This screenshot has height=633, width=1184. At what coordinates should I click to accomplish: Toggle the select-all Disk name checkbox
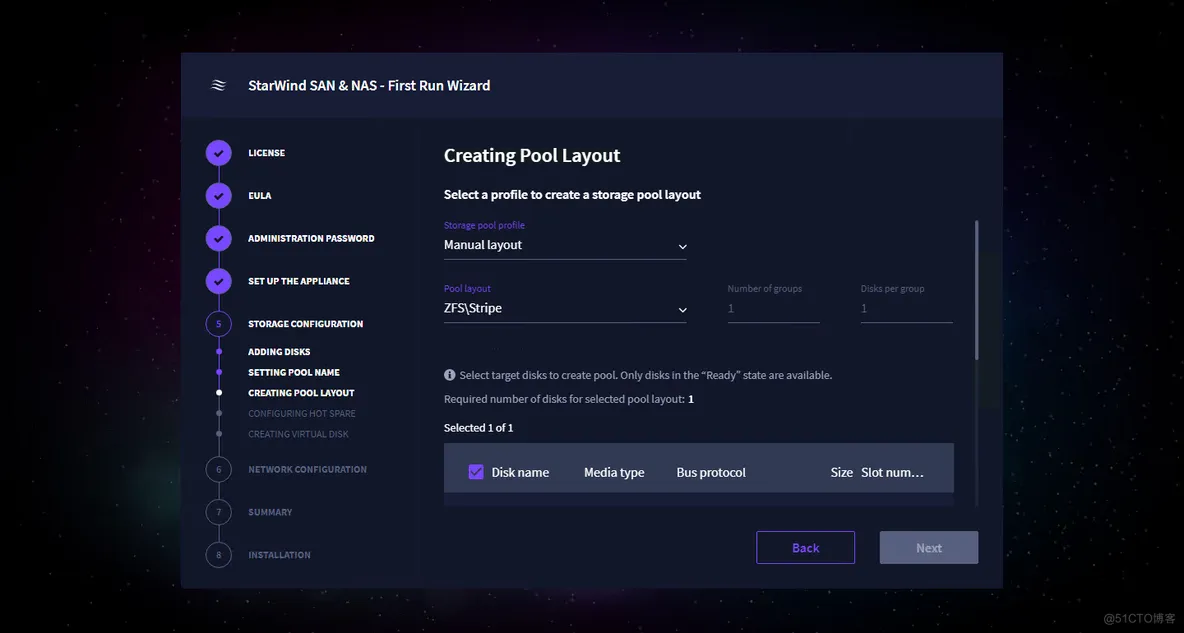(x=476, y=472)
